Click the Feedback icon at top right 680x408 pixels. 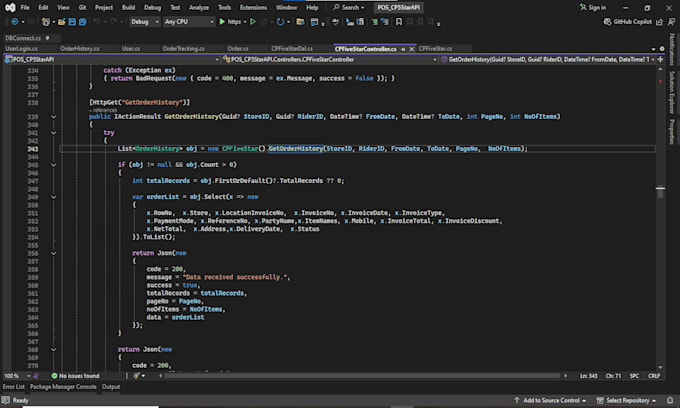tap(671, 22)
